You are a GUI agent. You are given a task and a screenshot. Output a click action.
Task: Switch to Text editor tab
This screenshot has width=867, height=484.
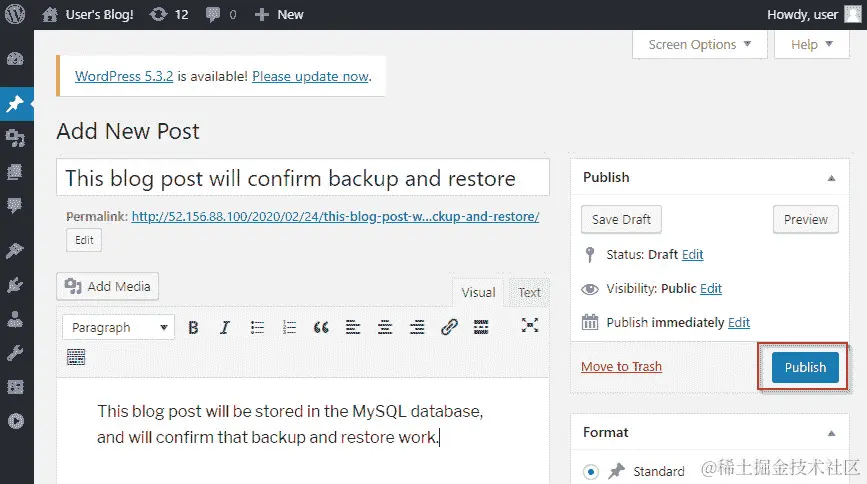pyautogui.click(x=529, y=292)
